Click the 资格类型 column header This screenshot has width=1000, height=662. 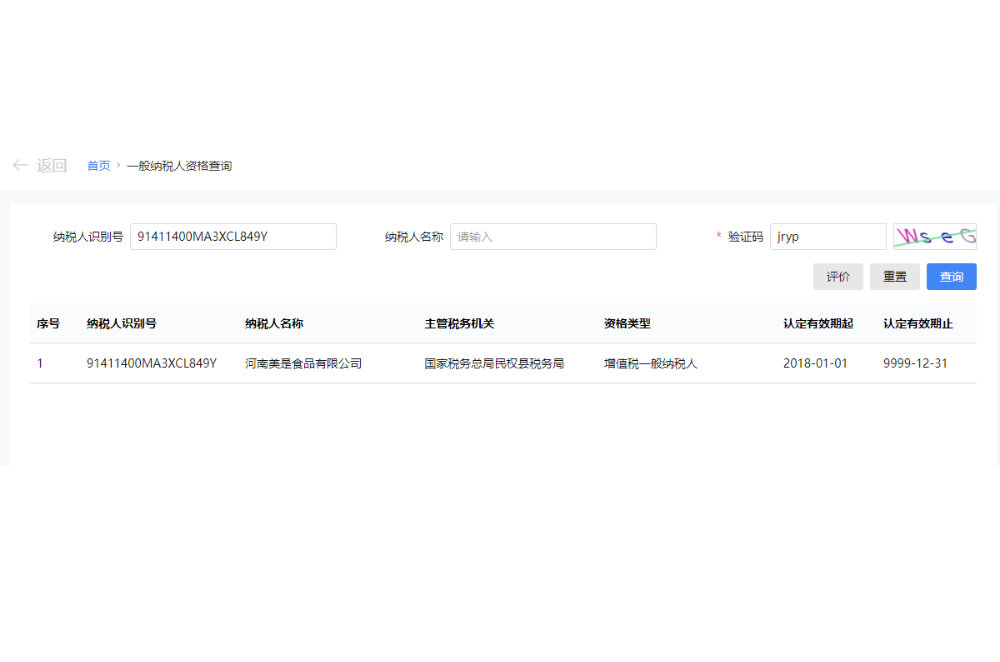pyautogui.click(x=627, y=324)
